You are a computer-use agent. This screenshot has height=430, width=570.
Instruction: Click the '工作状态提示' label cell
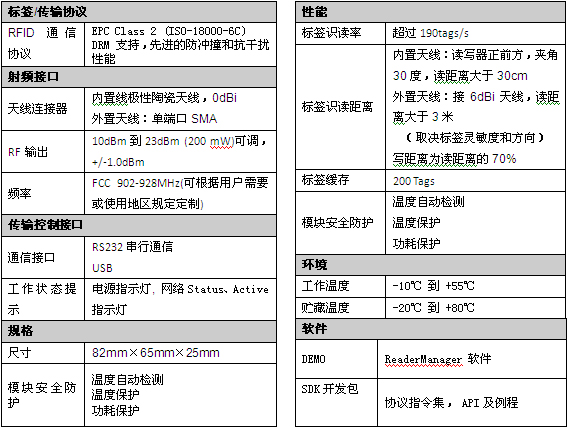[x=43, y=300]
